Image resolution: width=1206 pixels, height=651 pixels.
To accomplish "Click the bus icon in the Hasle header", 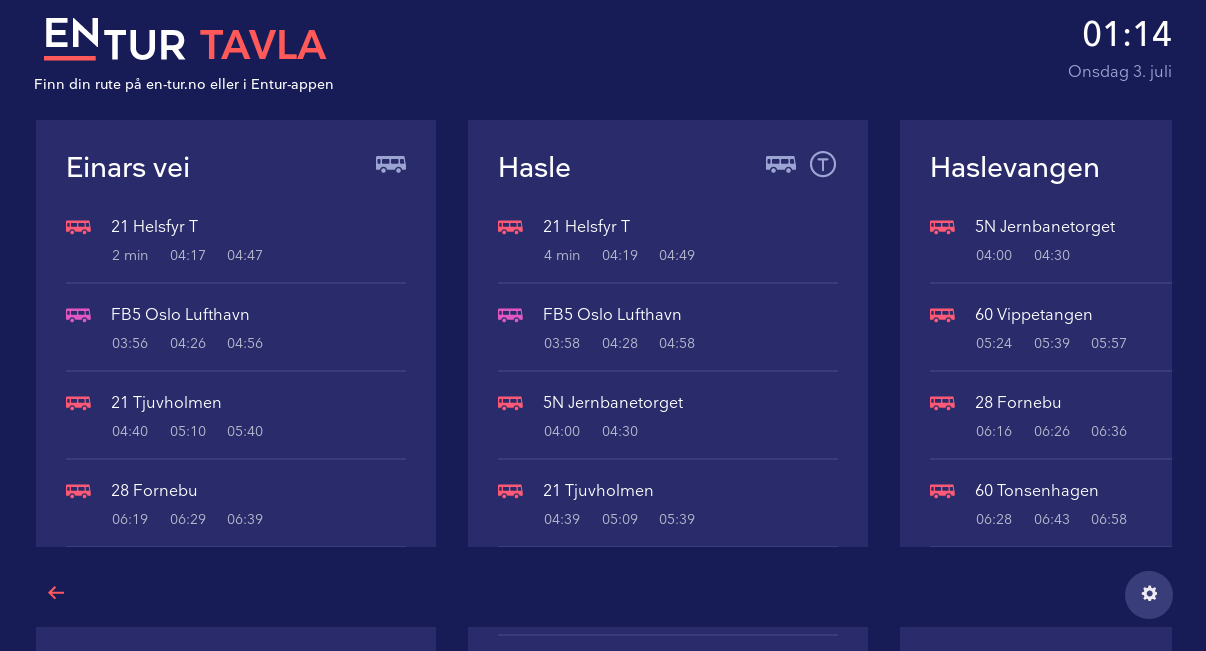I will [780, 164].
